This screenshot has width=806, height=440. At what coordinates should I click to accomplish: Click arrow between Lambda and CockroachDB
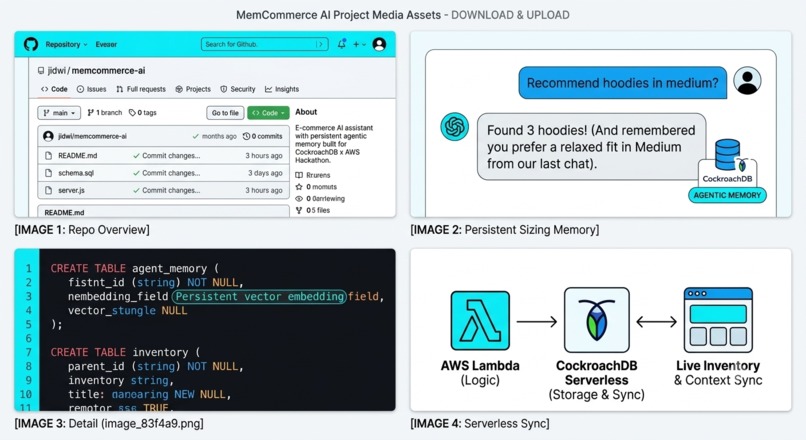click(x=537, y=322)
